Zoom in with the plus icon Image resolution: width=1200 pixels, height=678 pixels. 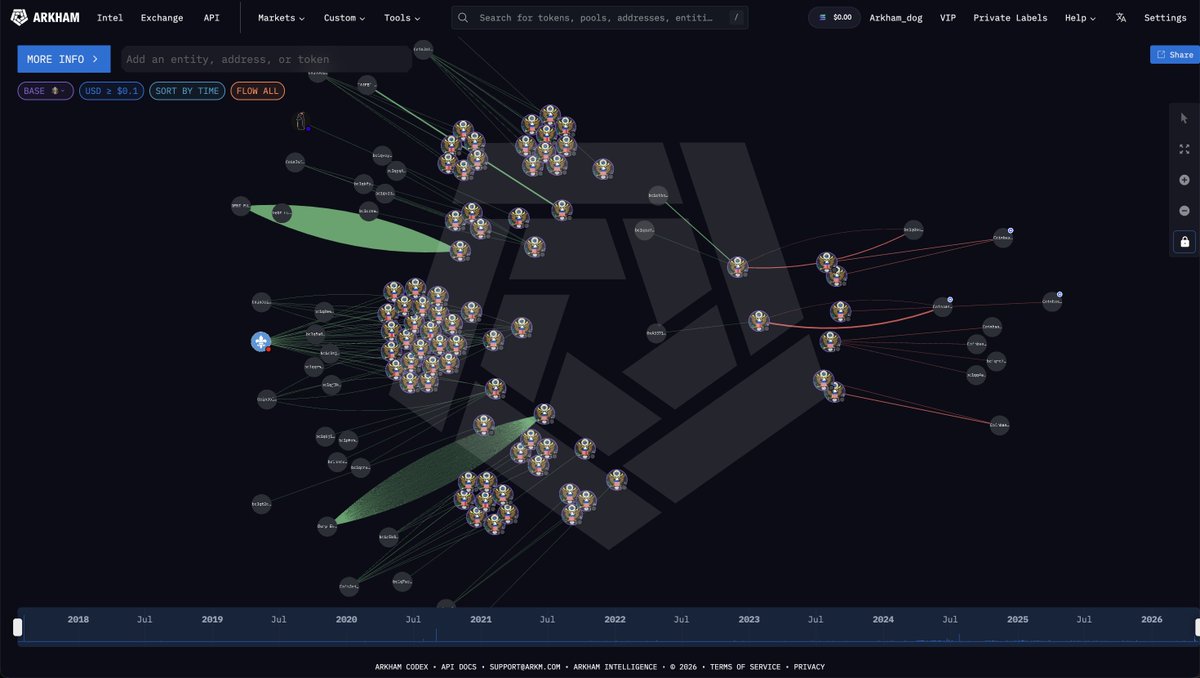pos(1184,180)
